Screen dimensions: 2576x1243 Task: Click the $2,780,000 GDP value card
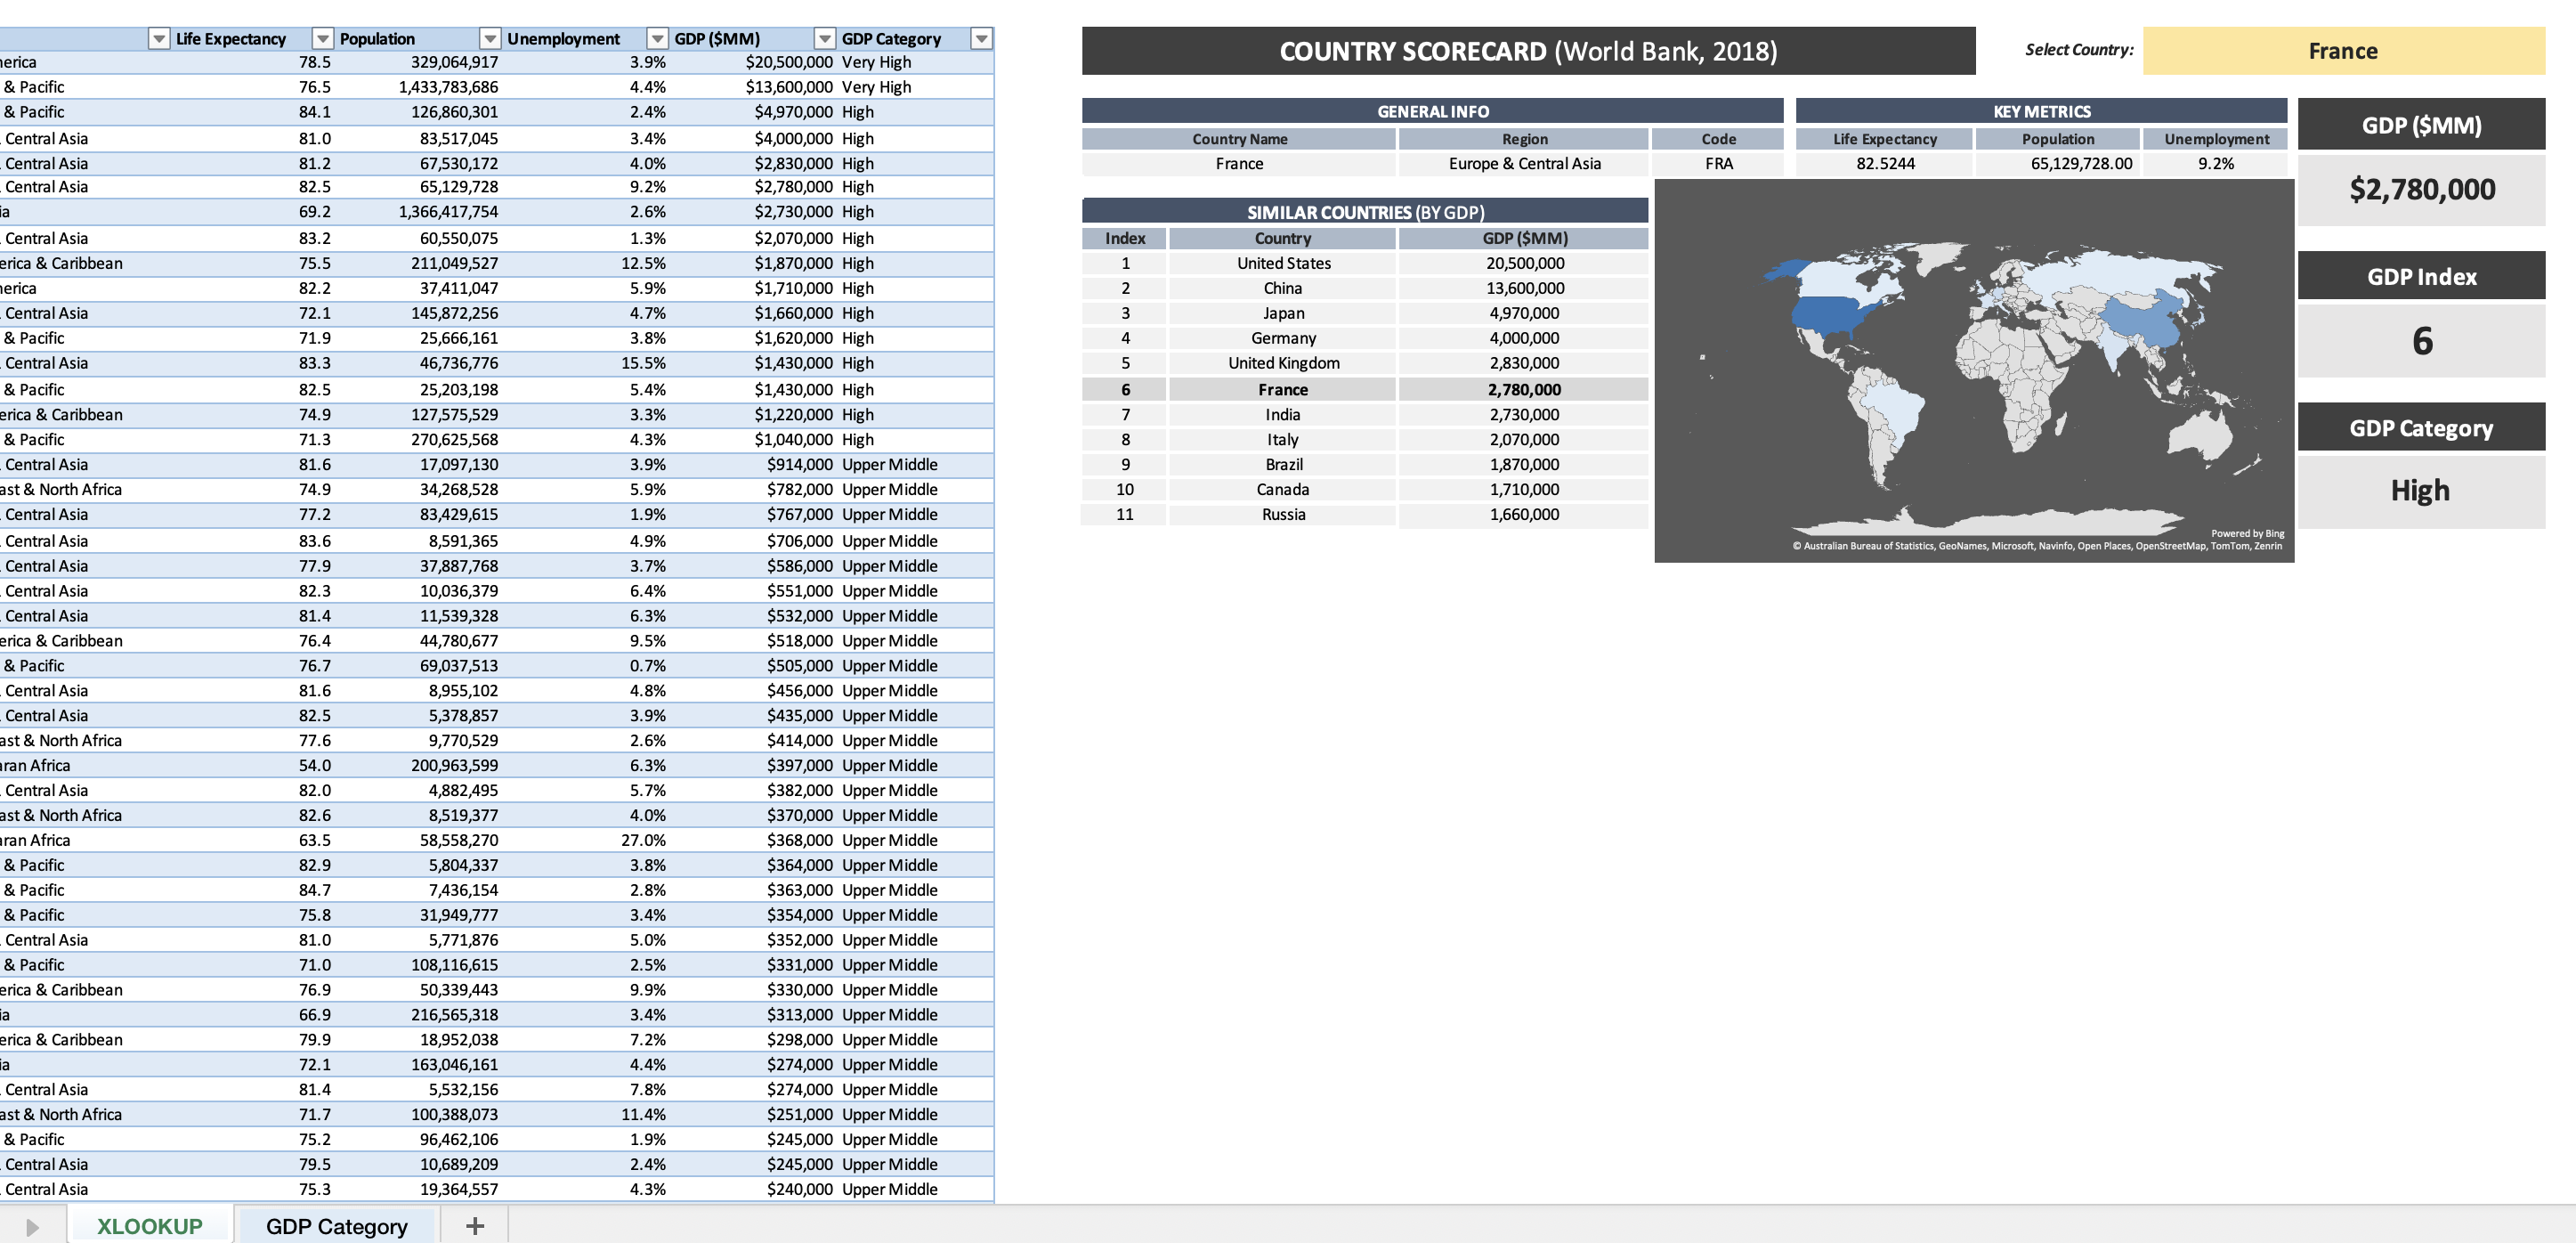pos(2421,190)
